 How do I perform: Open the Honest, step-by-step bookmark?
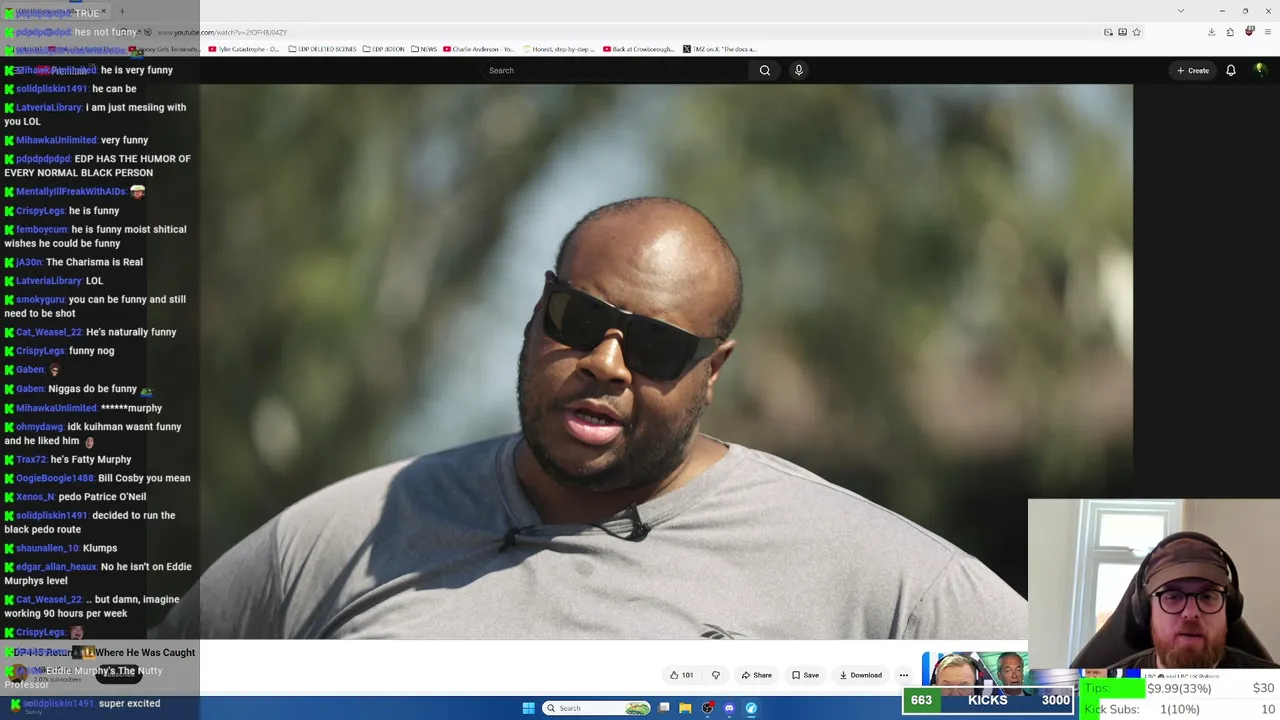point(559,49)
